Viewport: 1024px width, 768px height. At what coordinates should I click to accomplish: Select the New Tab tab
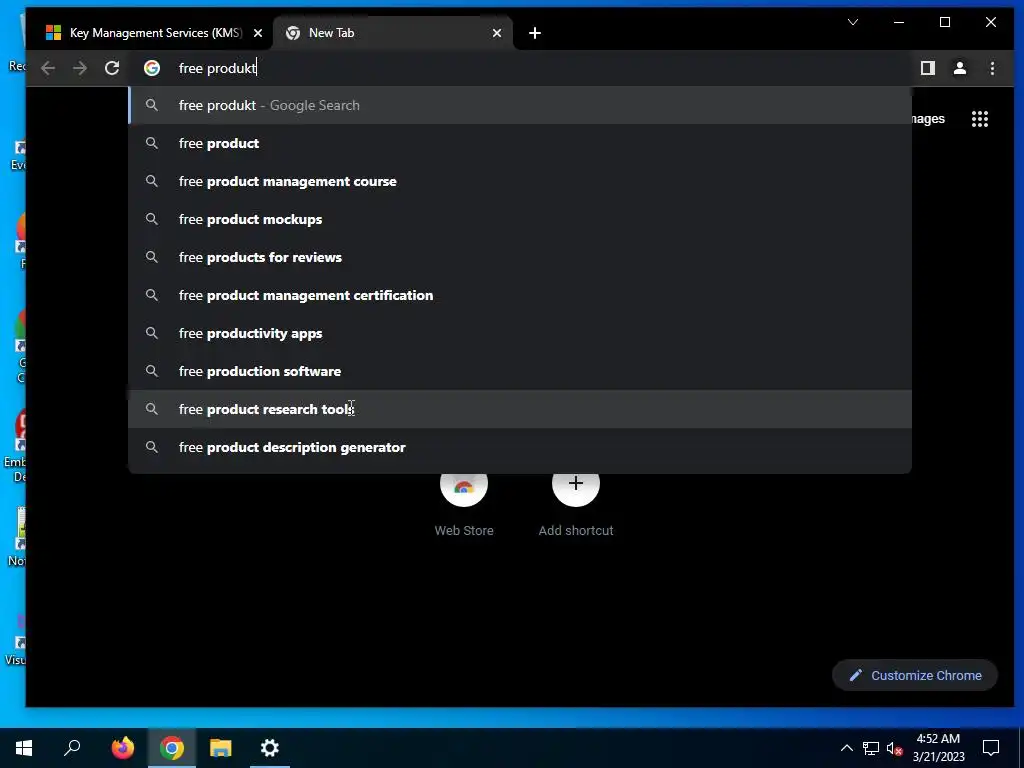pos(393,33)
